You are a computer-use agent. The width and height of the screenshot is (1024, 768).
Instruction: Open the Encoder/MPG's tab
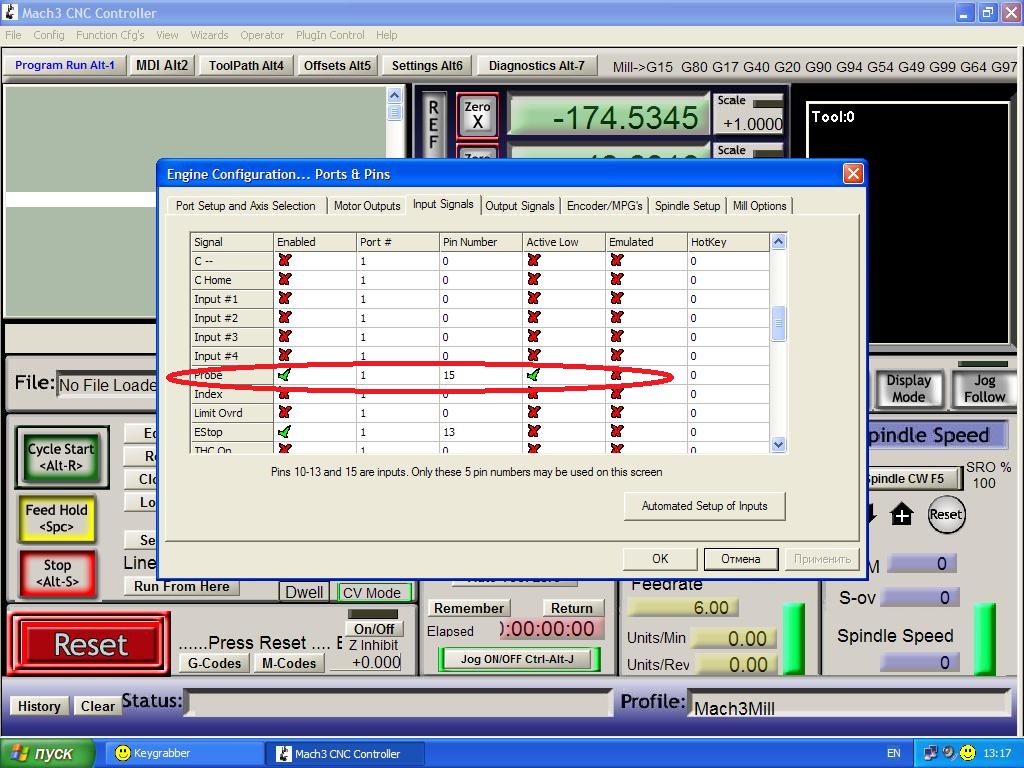point(605,206)
